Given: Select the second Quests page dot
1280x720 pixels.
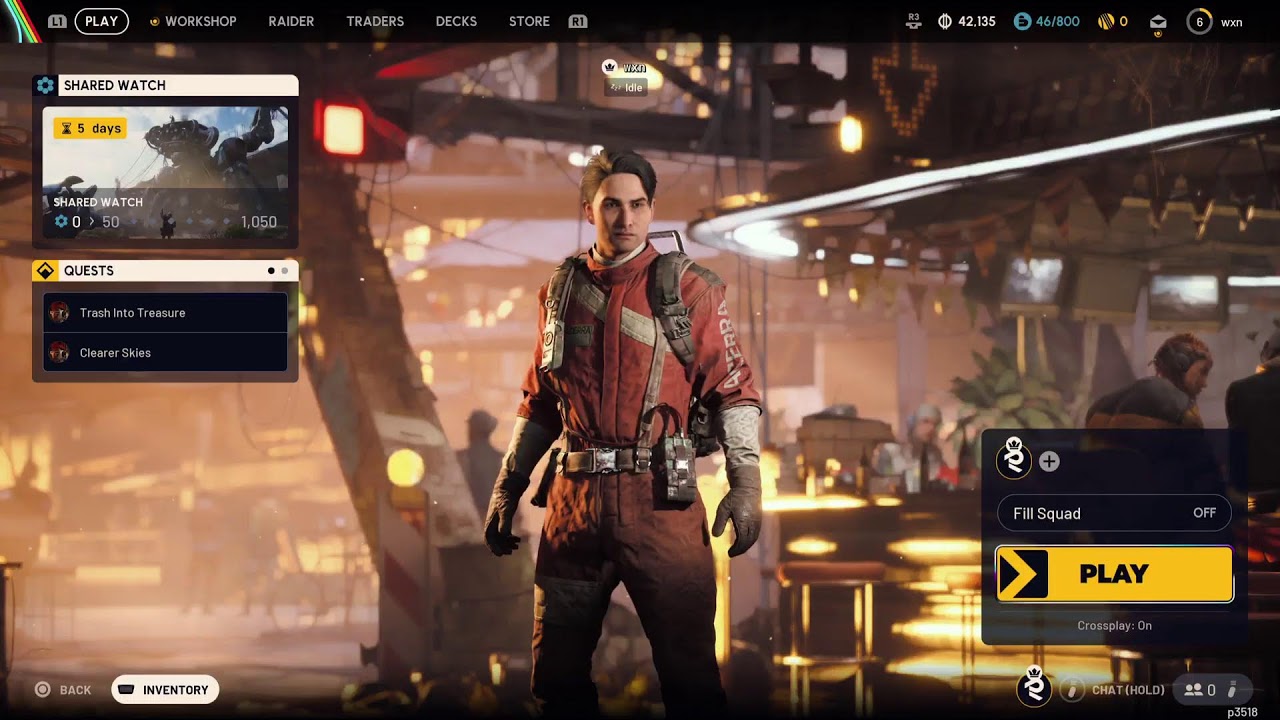Looking at the screenshot, I should [x=284, y=271].
